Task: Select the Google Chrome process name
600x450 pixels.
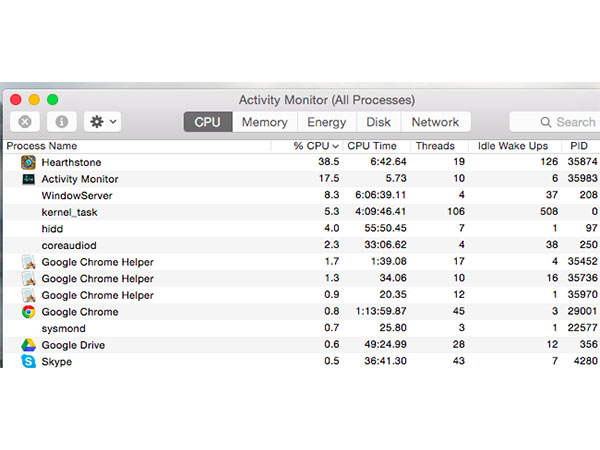Action: (80, 312)
